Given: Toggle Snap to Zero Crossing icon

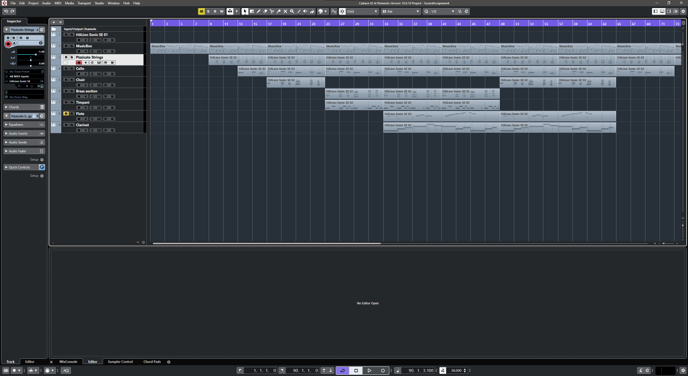Looking at the screenshot, I should tap(334, 11).
